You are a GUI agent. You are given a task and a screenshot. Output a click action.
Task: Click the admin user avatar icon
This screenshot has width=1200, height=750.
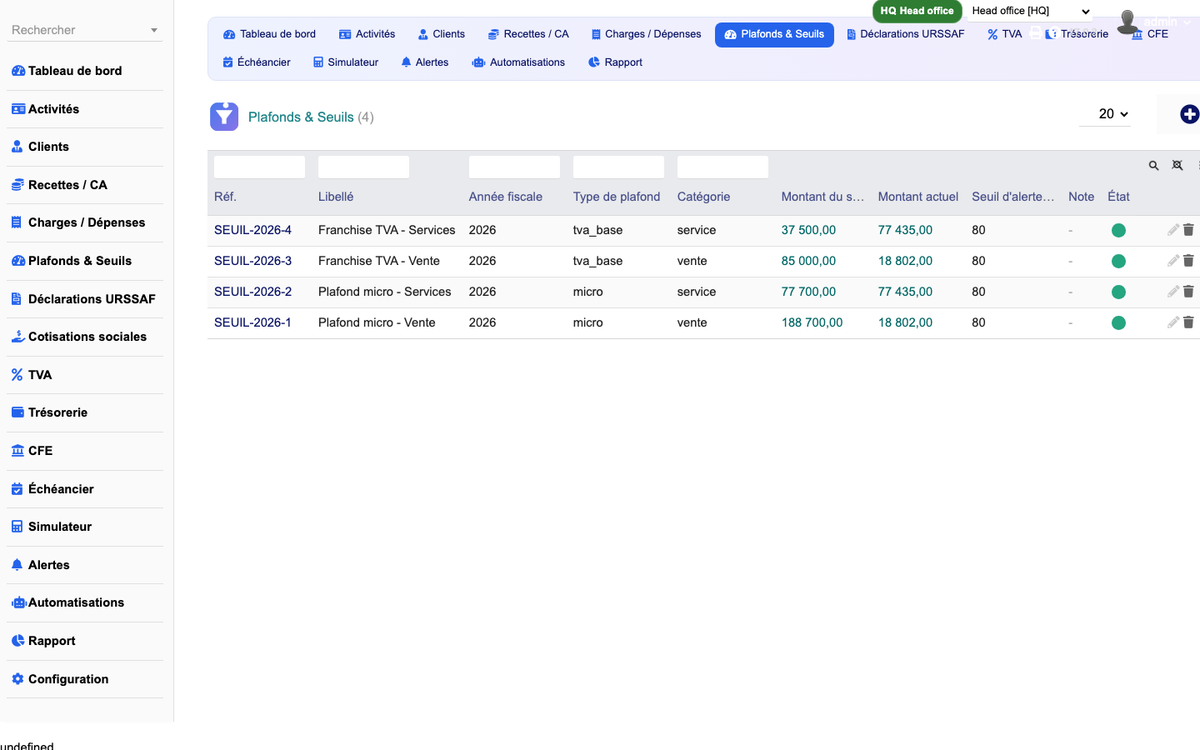pyautogui.click(x=1129, y=21)
